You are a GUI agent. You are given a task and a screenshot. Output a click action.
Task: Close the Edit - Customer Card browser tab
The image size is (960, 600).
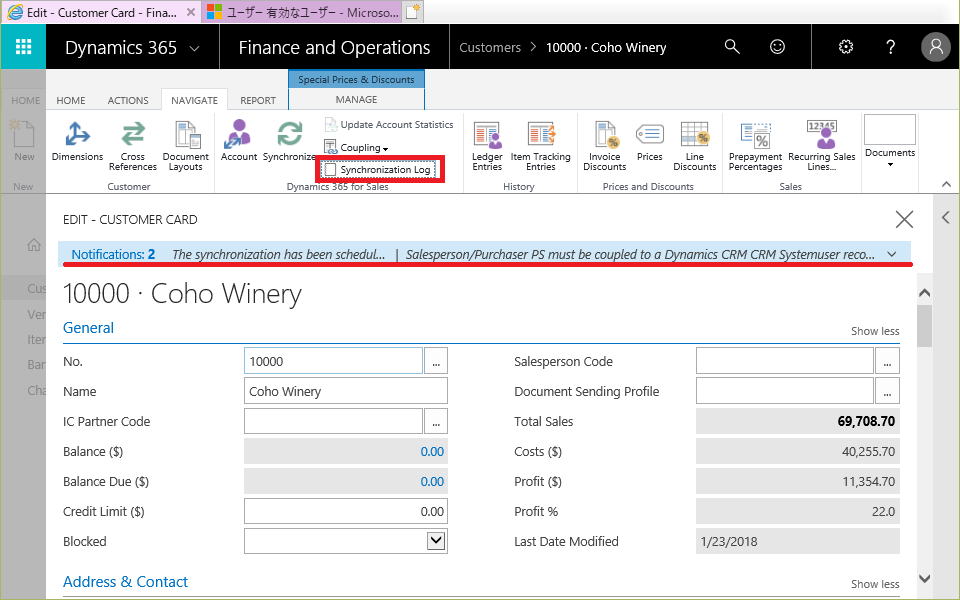tap(191, 12)
